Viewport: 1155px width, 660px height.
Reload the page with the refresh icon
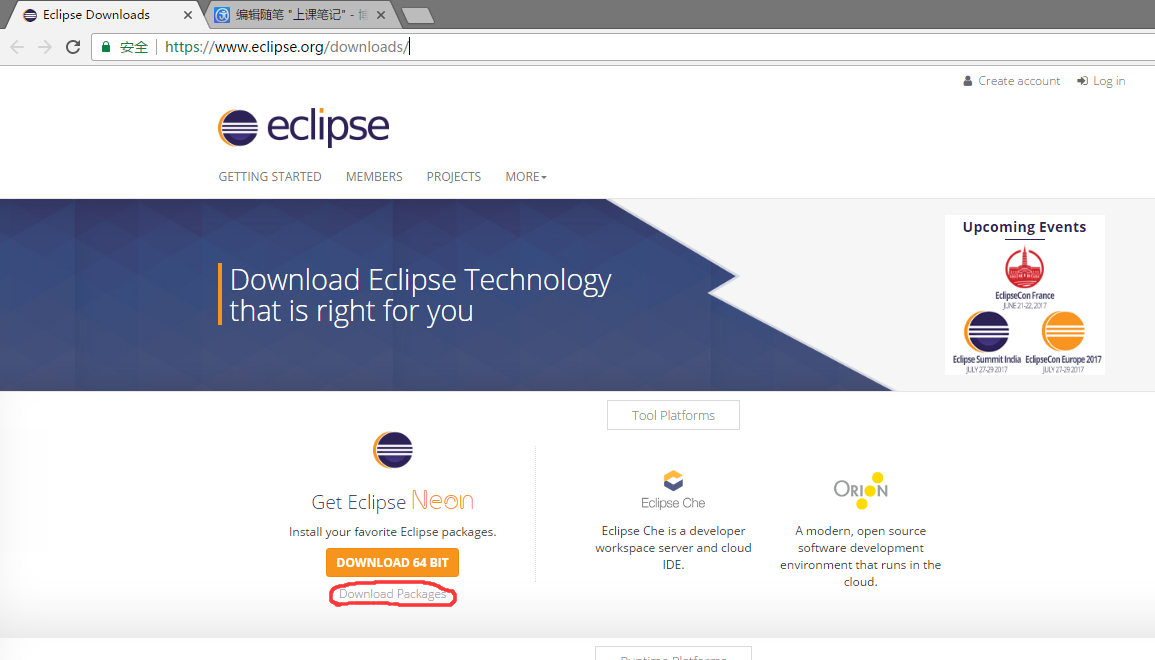[x=73, y=47]
